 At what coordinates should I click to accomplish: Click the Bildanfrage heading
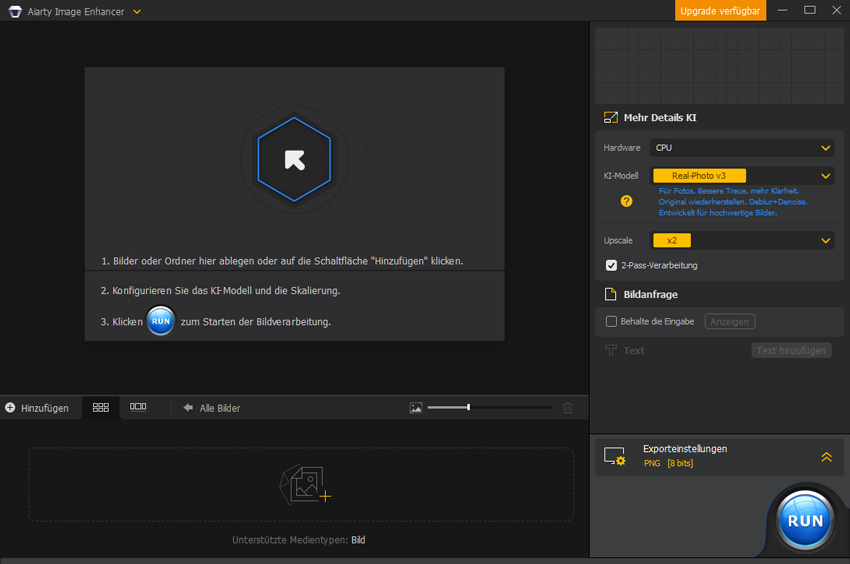click(x=651, y=294)
